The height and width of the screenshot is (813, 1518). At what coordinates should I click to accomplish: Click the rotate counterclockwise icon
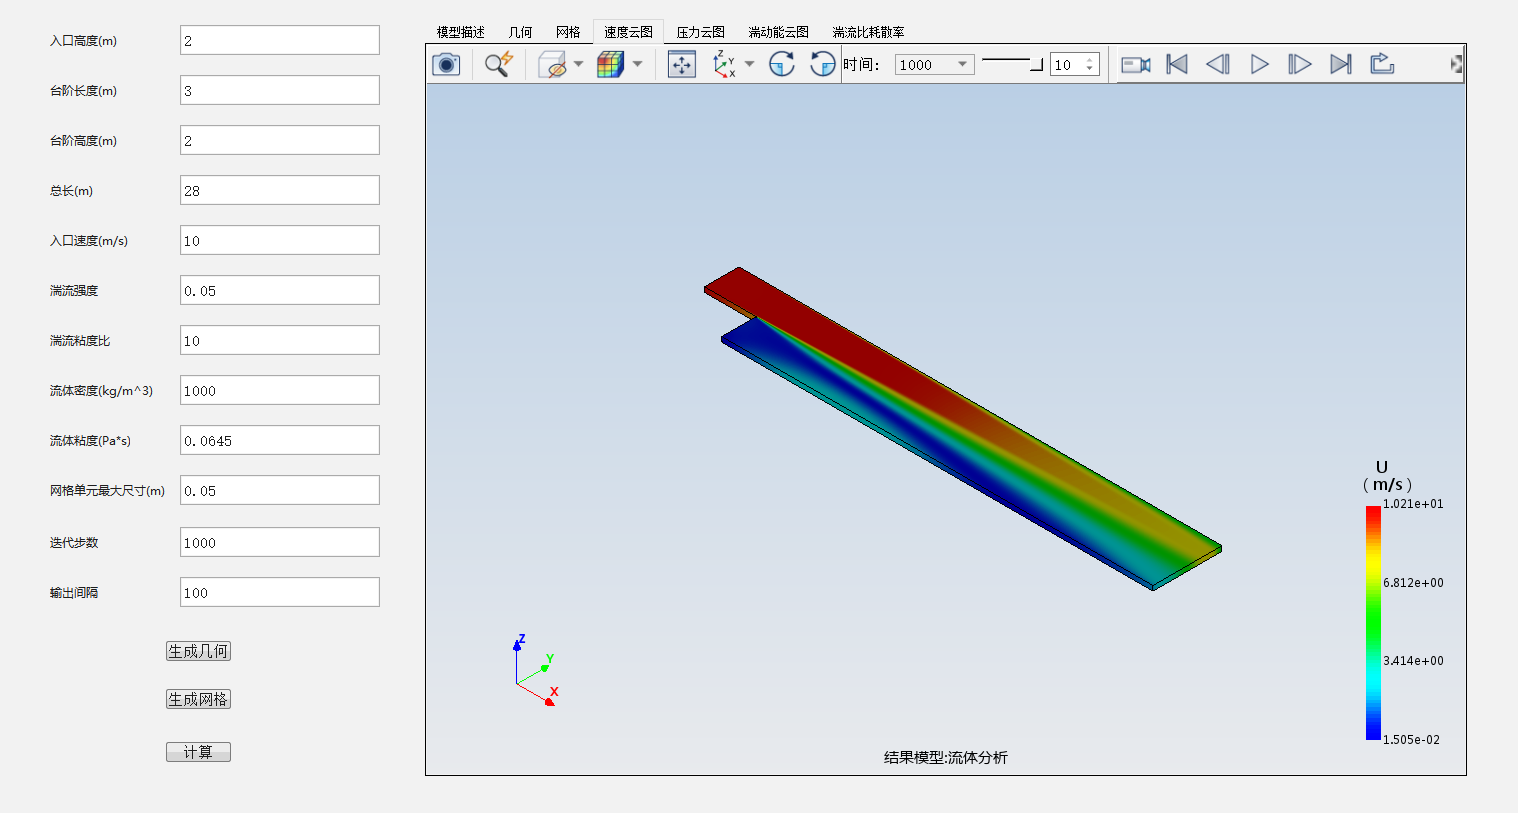(822, 65)
